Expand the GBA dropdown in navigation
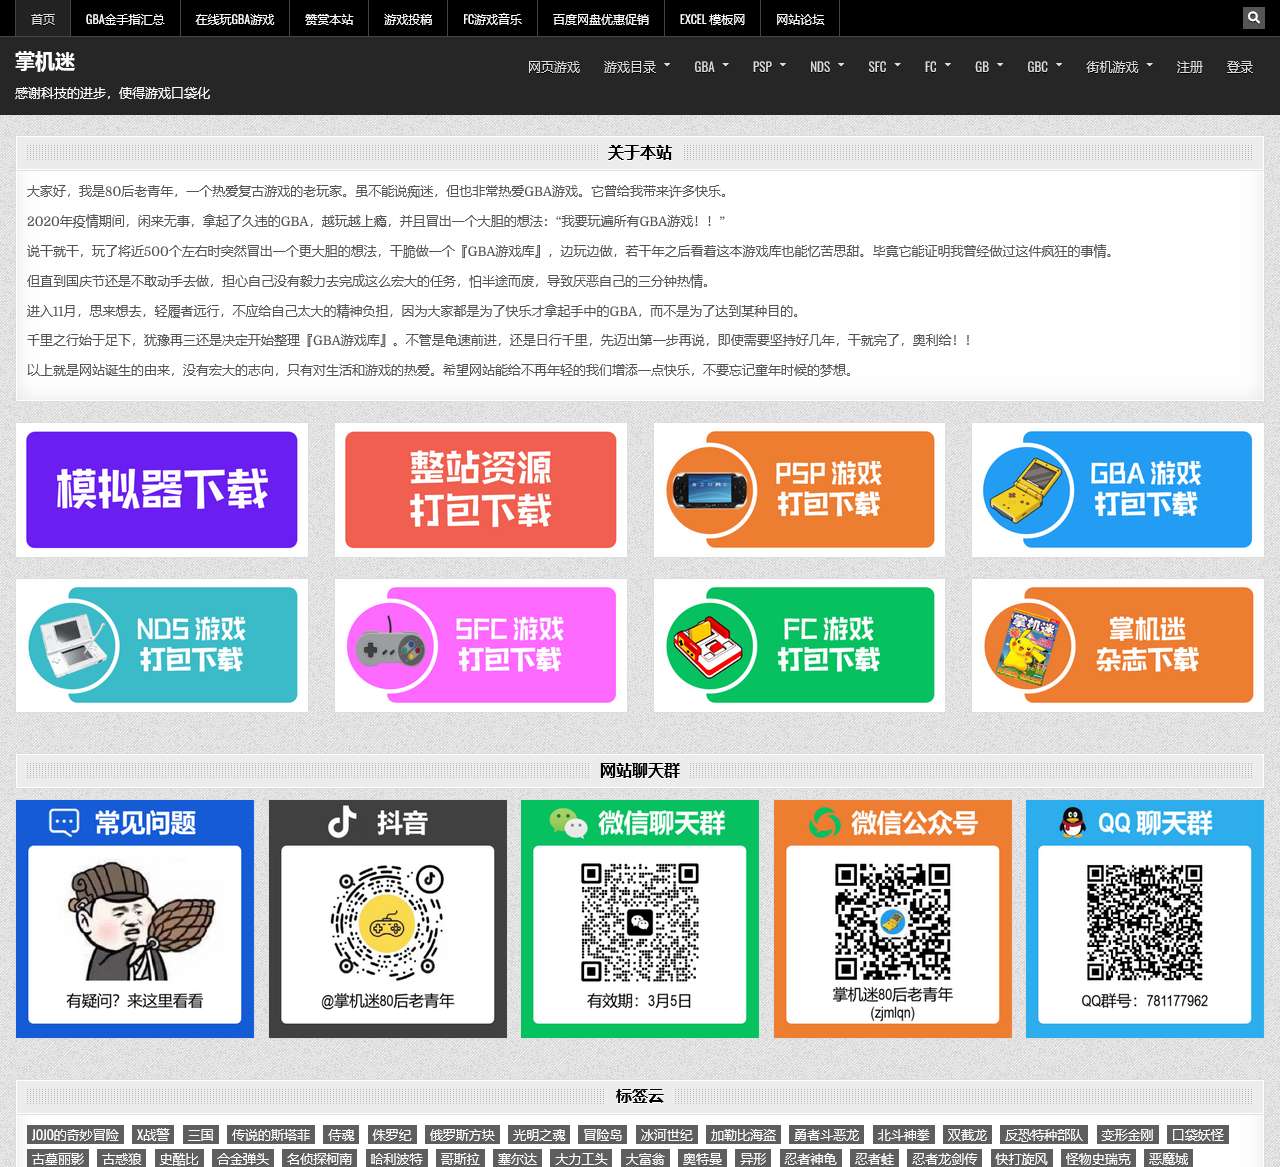1280x1167 pixels. pyautogui.click(x=711, y=67)
